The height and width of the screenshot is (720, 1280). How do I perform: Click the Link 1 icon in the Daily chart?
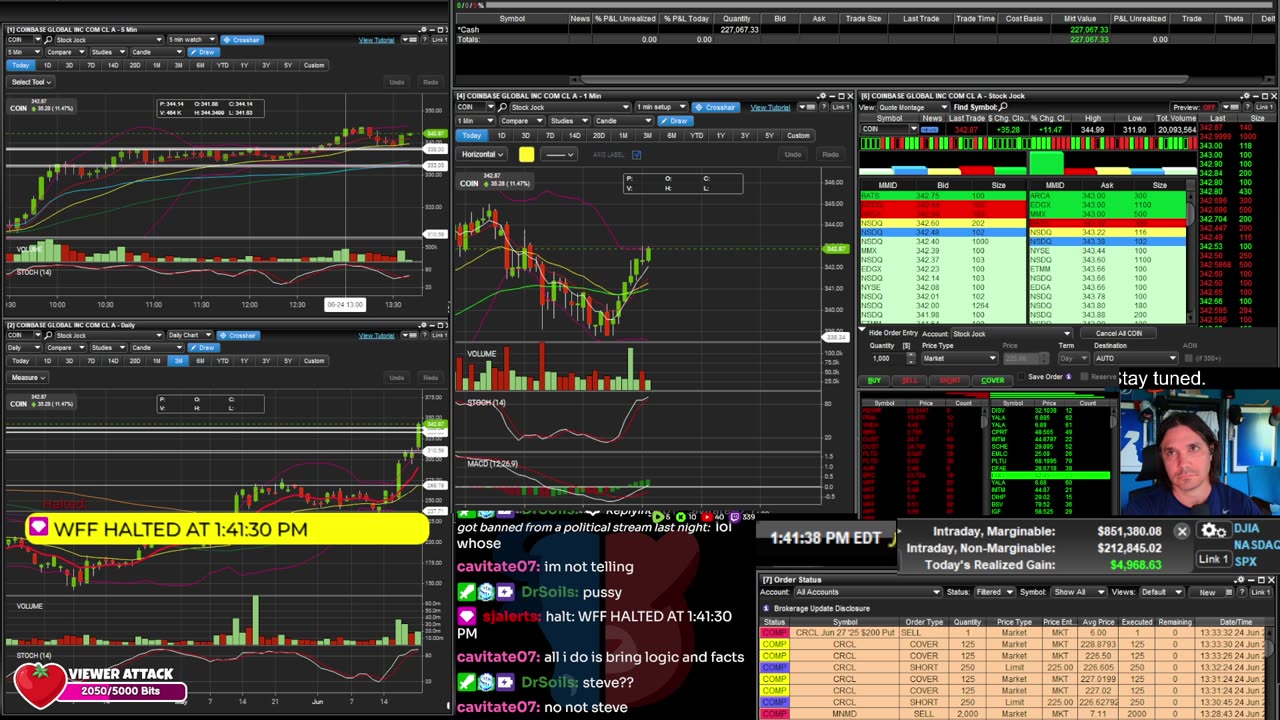point(440,335)
